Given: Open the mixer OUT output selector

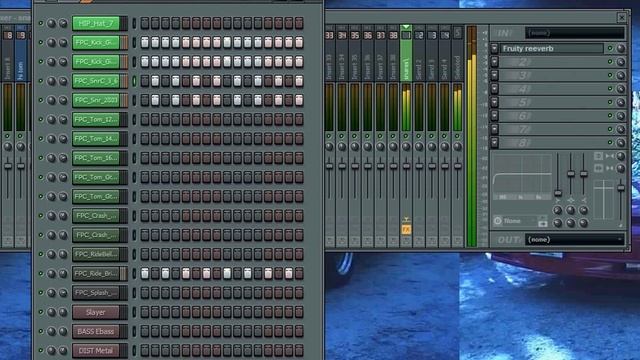Looking at the screenshot, I should [575, 240].
